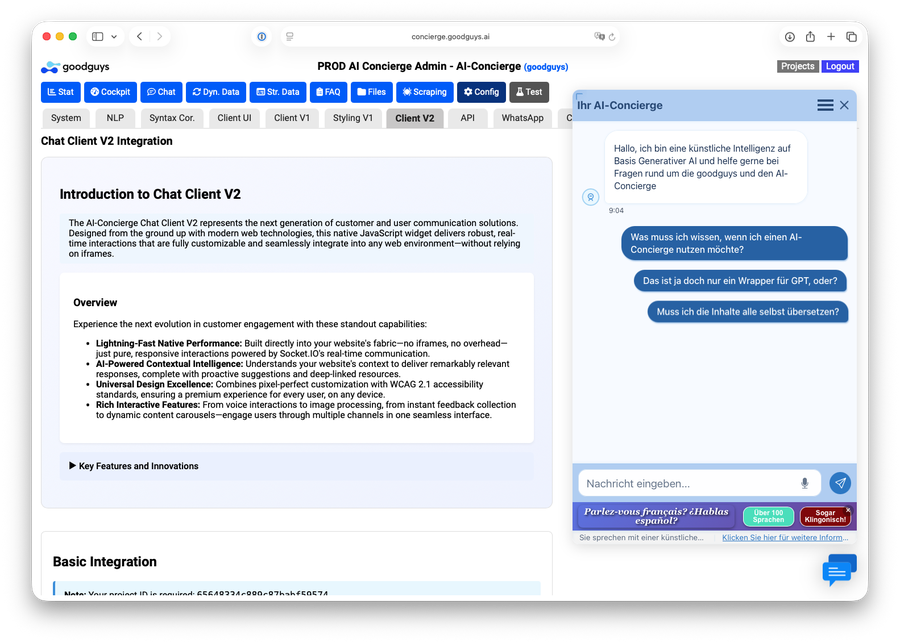
Task: Refresh Dyn. Data via its toolbar icon
Action: coord(197,92)
